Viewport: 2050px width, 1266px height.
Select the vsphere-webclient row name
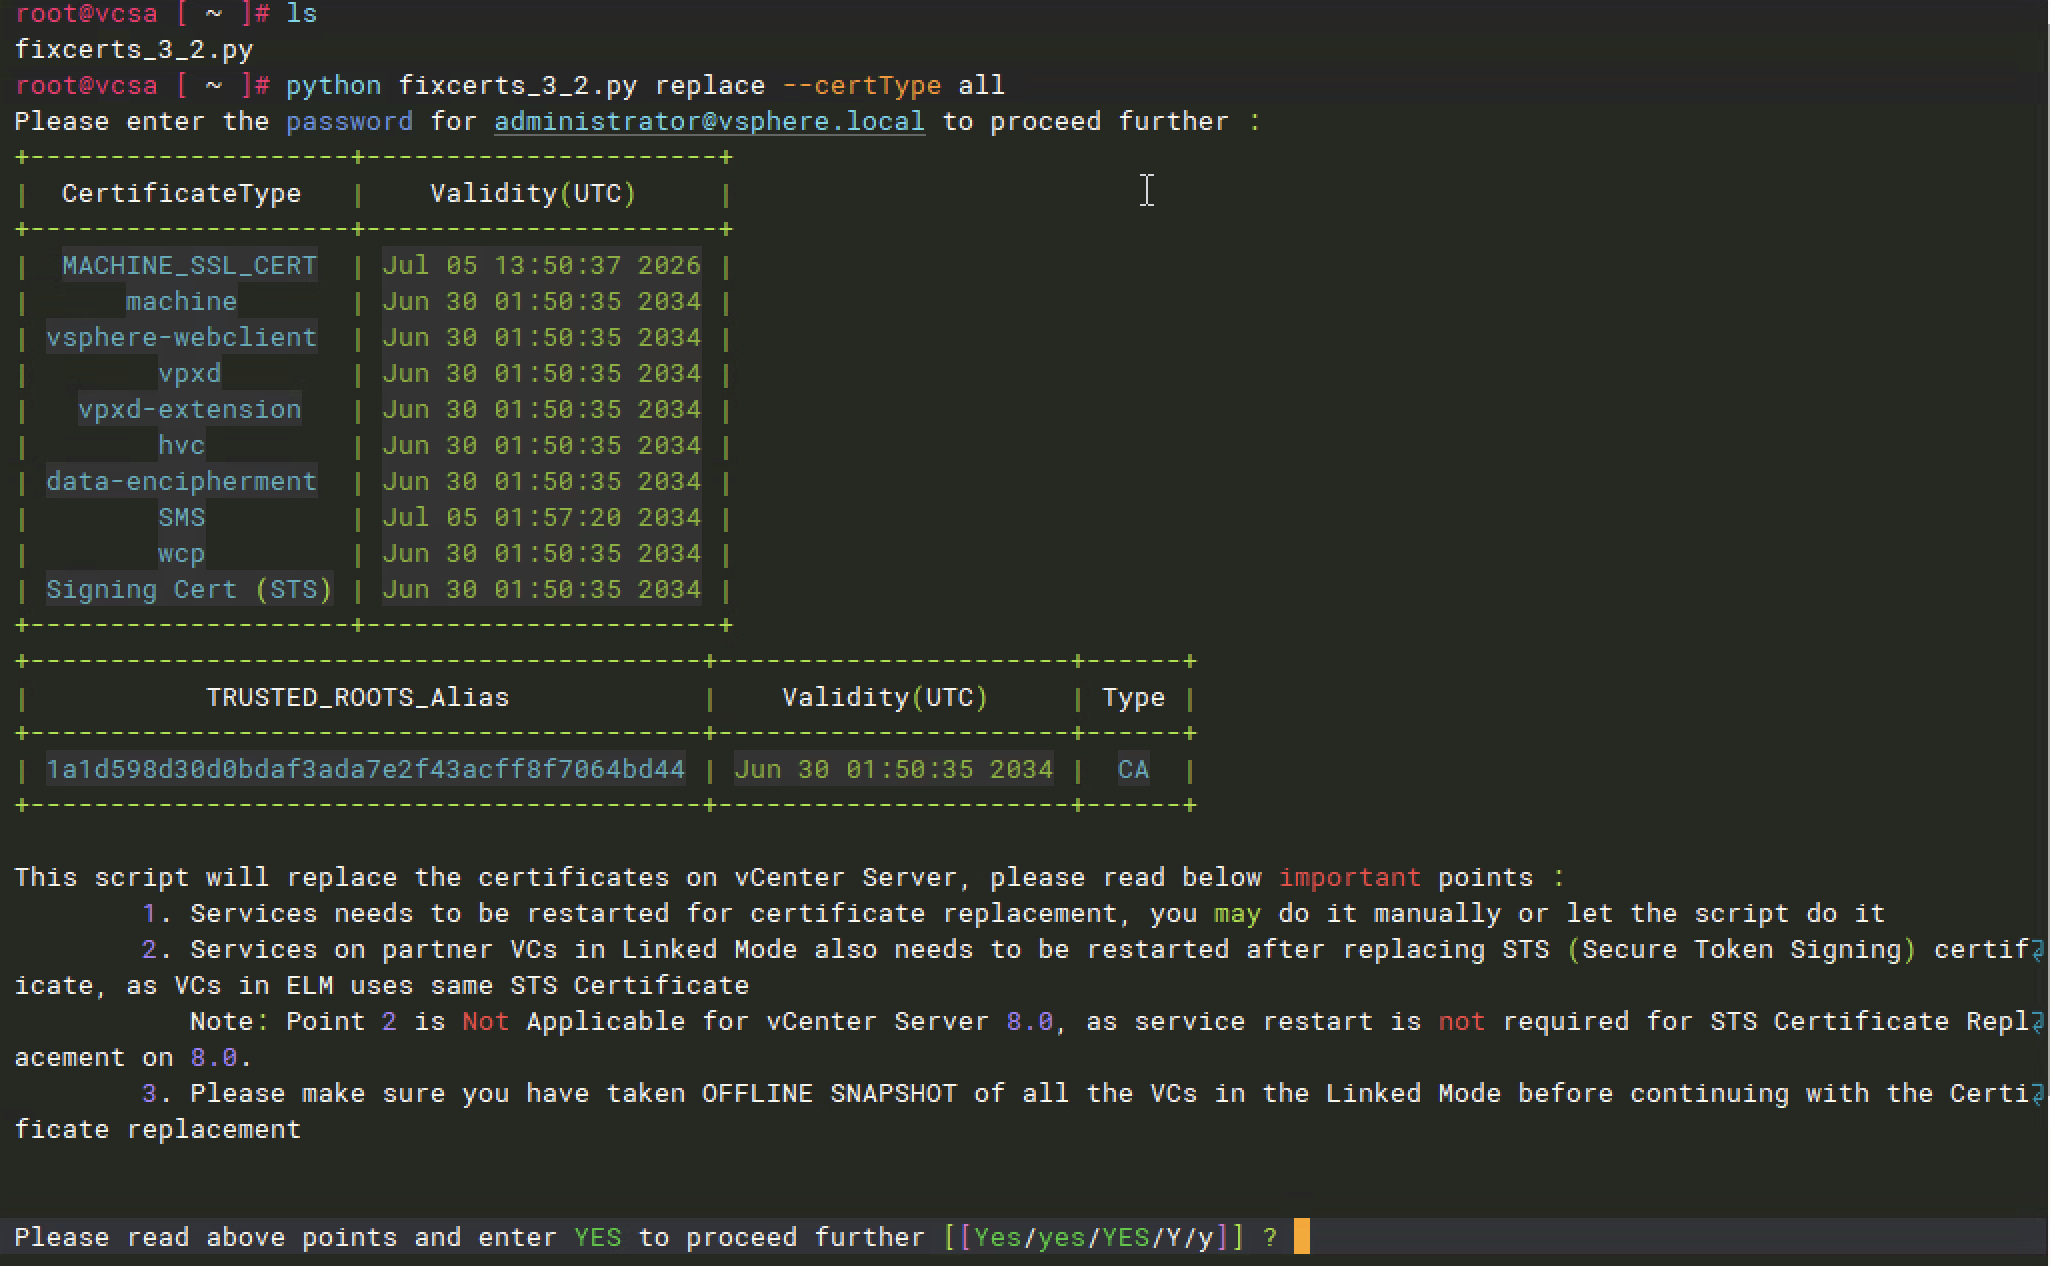pyautogui.click(x=181, y=338)
